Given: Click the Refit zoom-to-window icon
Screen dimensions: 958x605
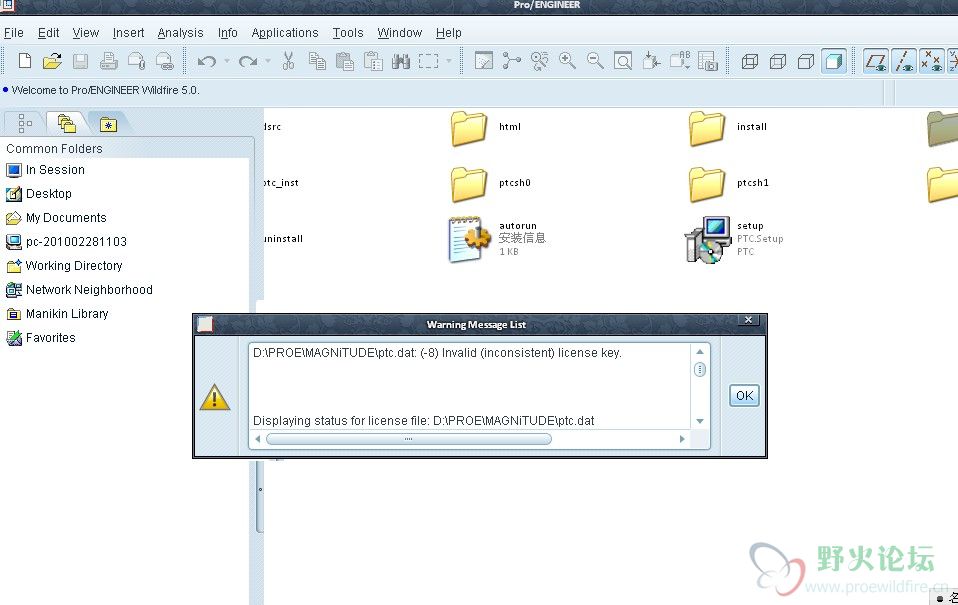Looking at the screenshot, I should (623, 61).
